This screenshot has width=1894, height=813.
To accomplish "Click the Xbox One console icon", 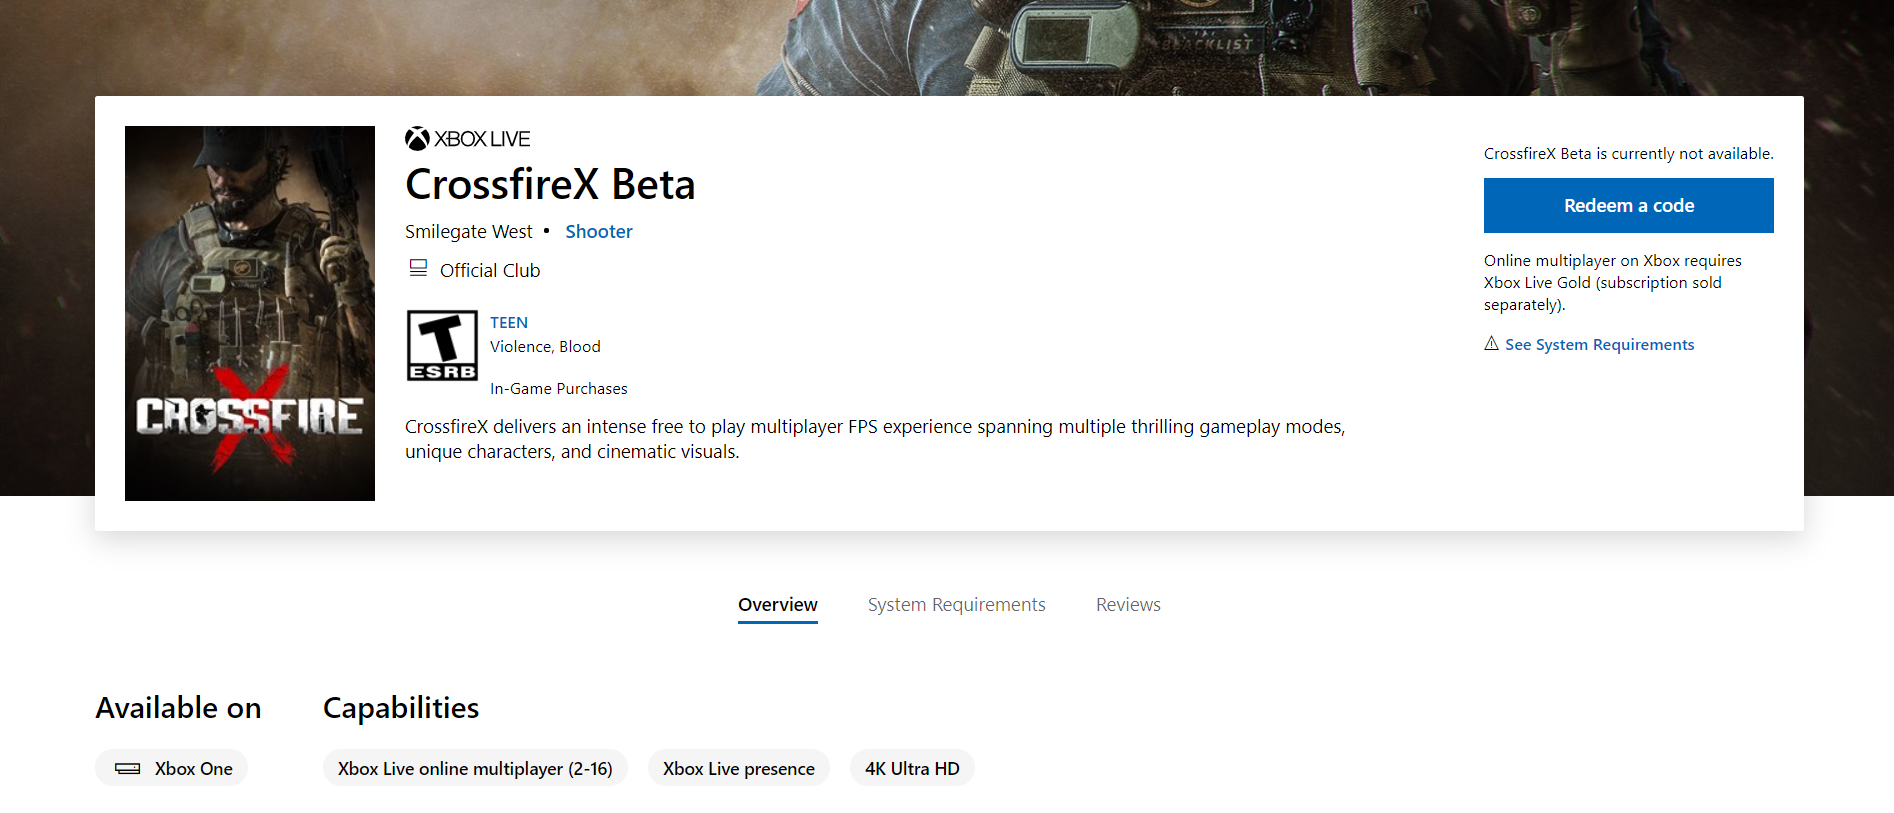I will [x=127, y=768].
